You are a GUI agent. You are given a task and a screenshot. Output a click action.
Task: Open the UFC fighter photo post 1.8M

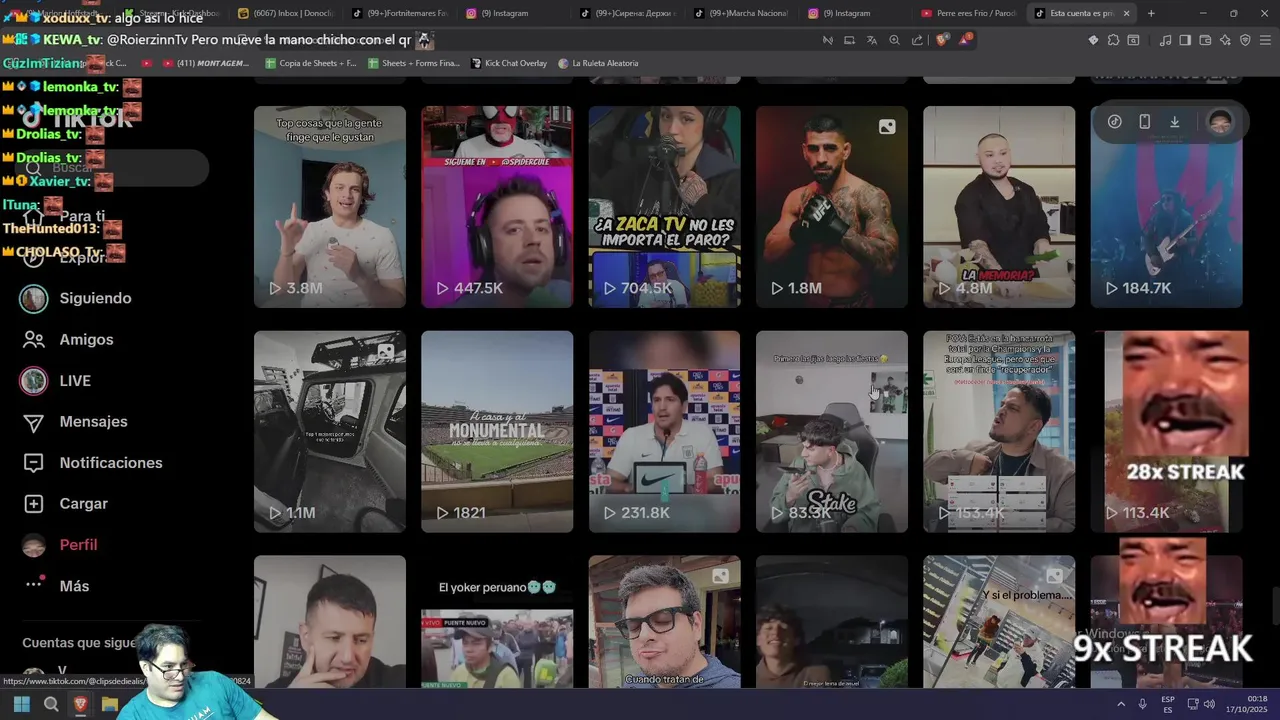click(832, 207)
